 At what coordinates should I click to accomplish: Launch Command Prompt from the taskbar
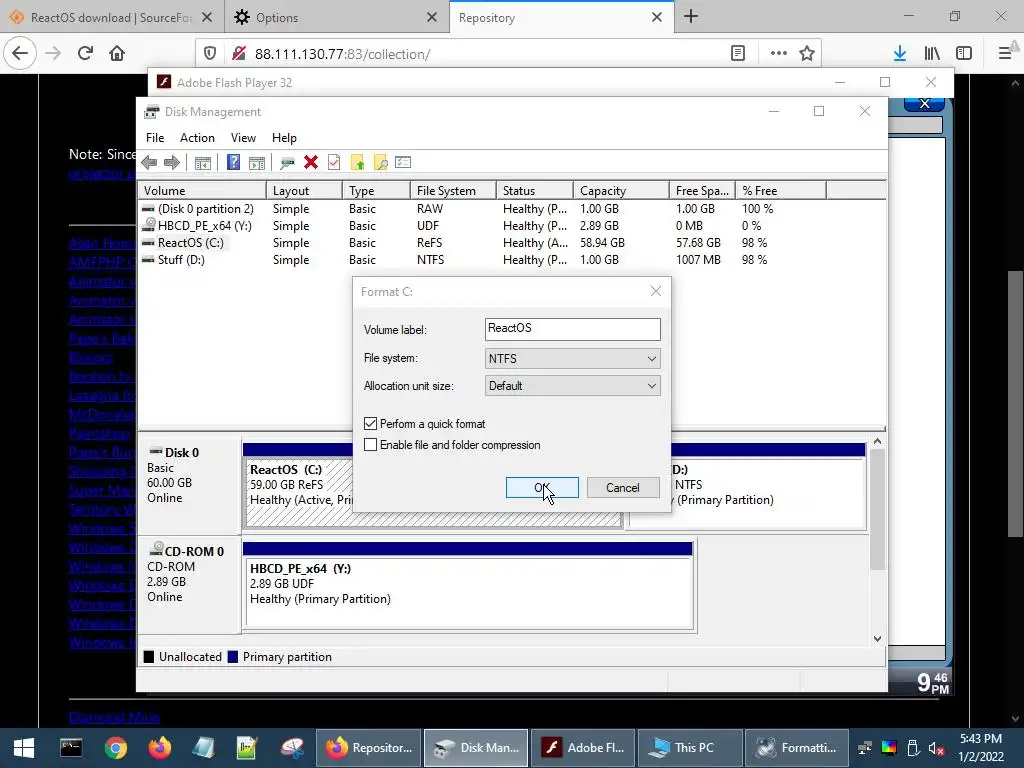(71, 748)
